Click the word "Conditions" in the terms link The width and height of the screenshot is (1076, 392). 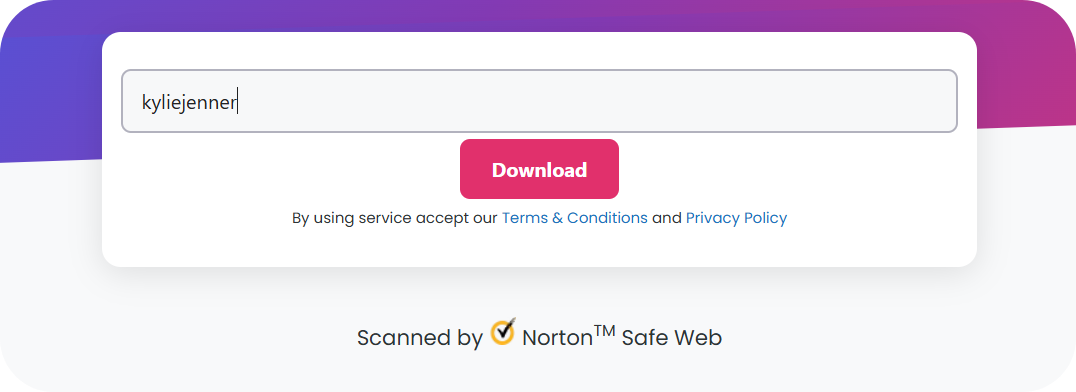(607, 218)
